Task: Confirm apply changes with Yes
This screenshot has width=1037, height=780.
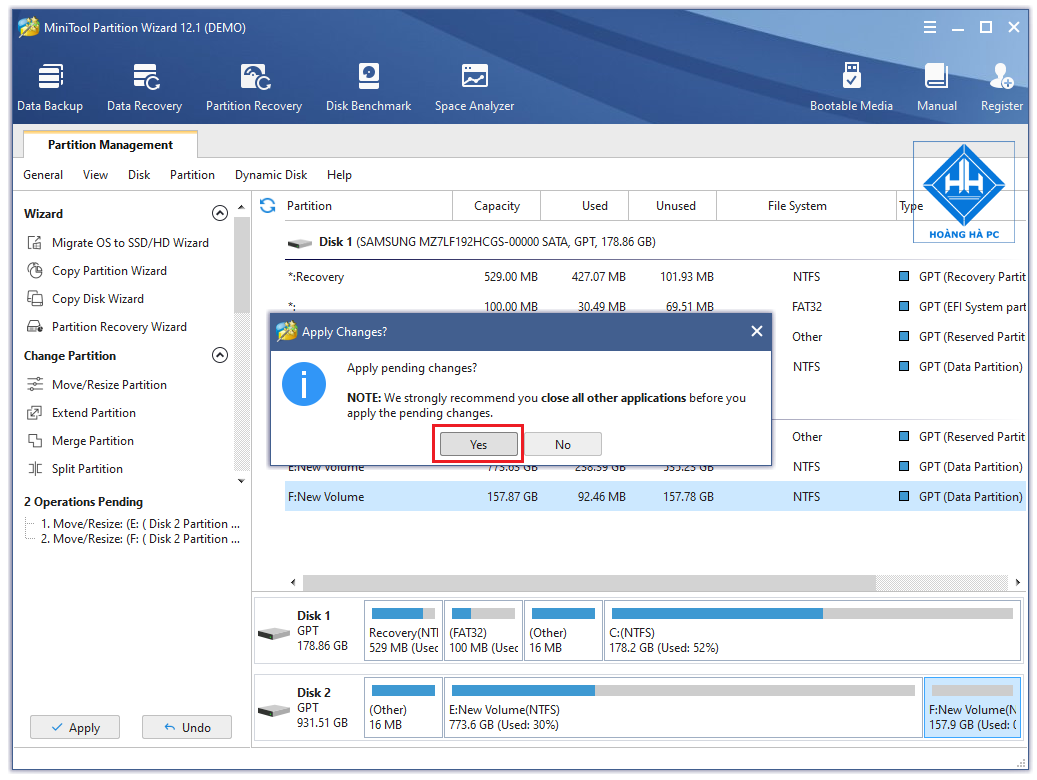Action: (x=477, y=444)
